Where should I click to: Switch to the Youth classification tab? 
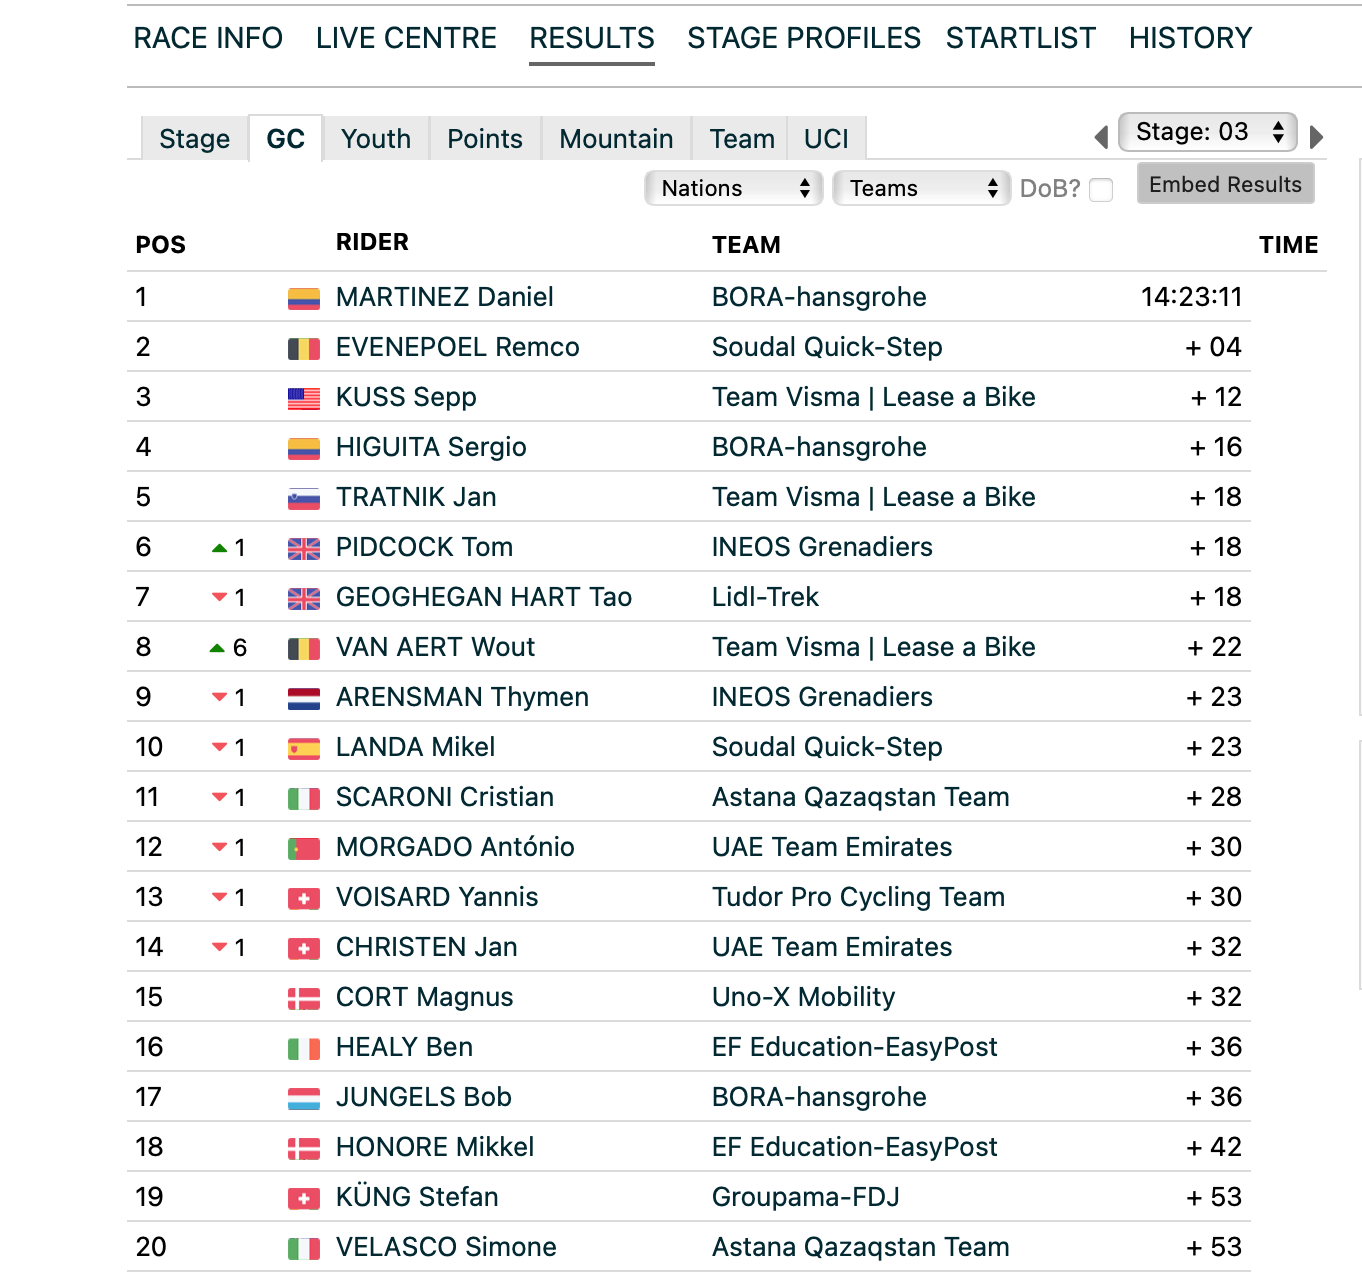pos(375,139)
